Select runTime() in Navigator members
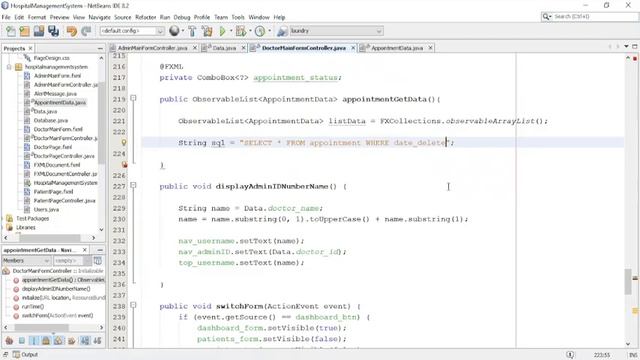The image size is (640, 360). coord(33,307)
